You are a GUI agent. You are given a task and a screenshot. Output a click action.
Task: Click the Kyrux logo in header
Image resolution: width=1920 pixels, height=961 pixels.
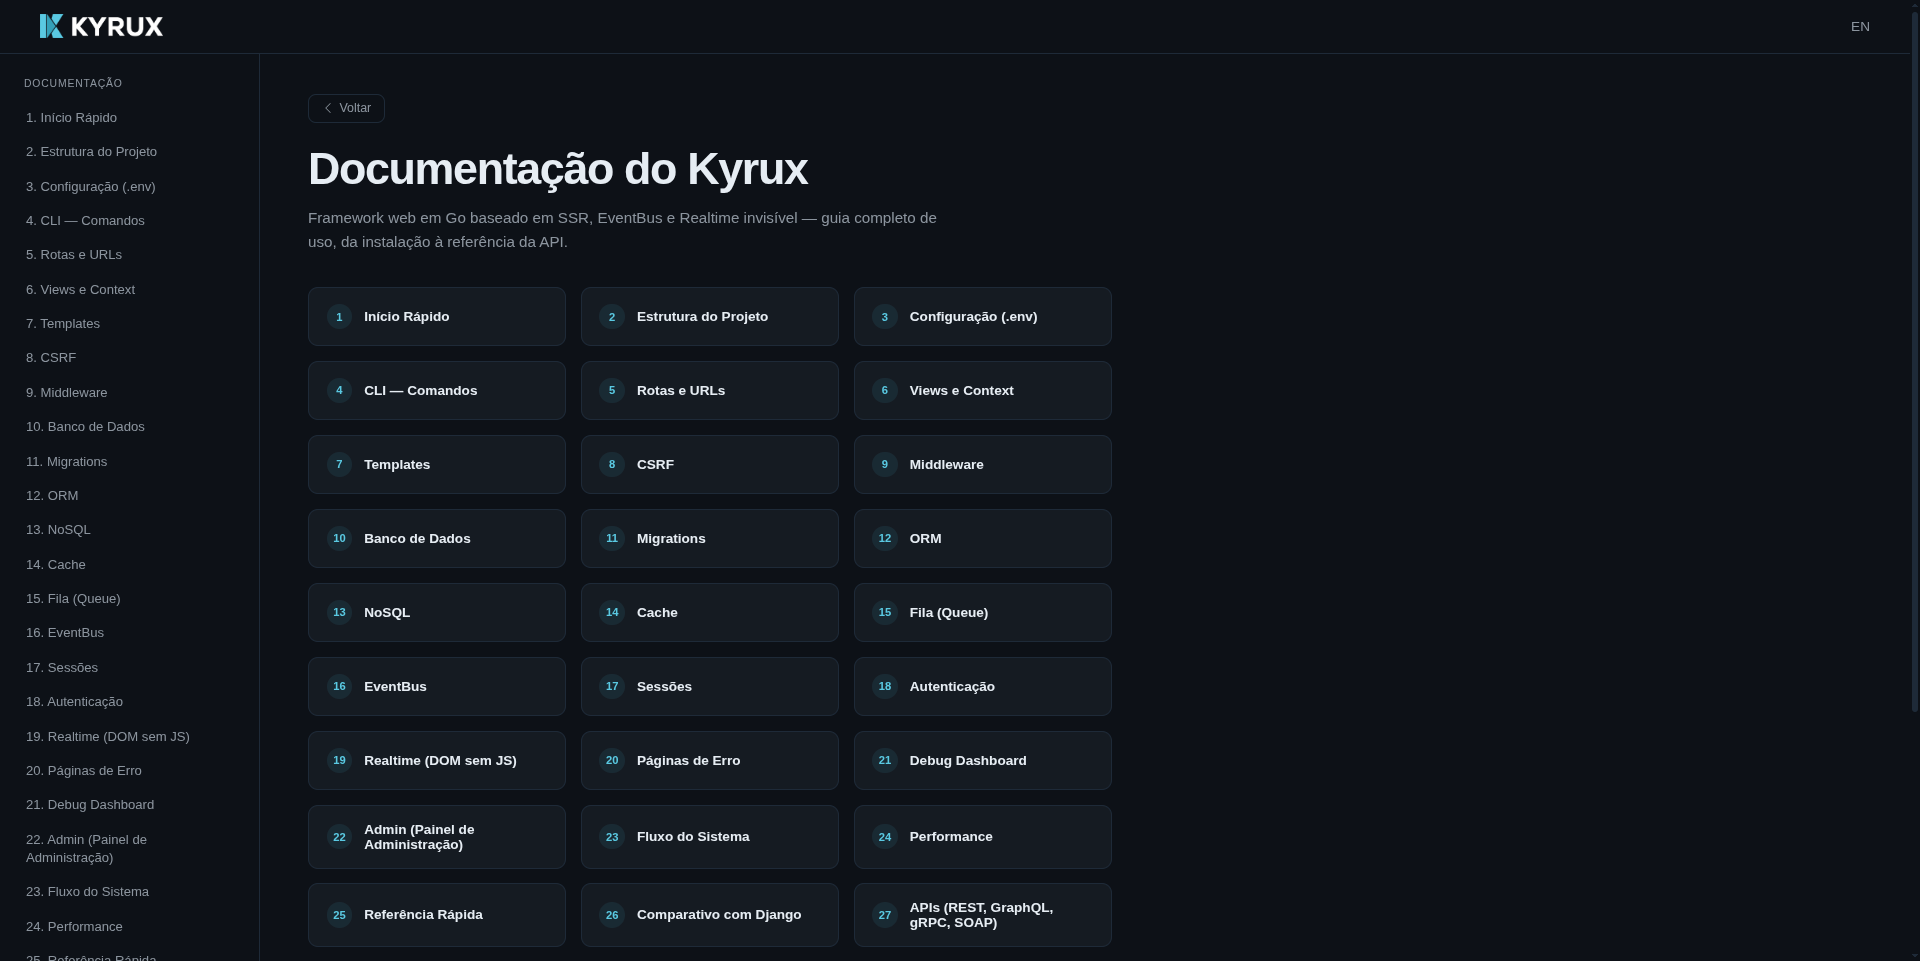coord(101,26)
